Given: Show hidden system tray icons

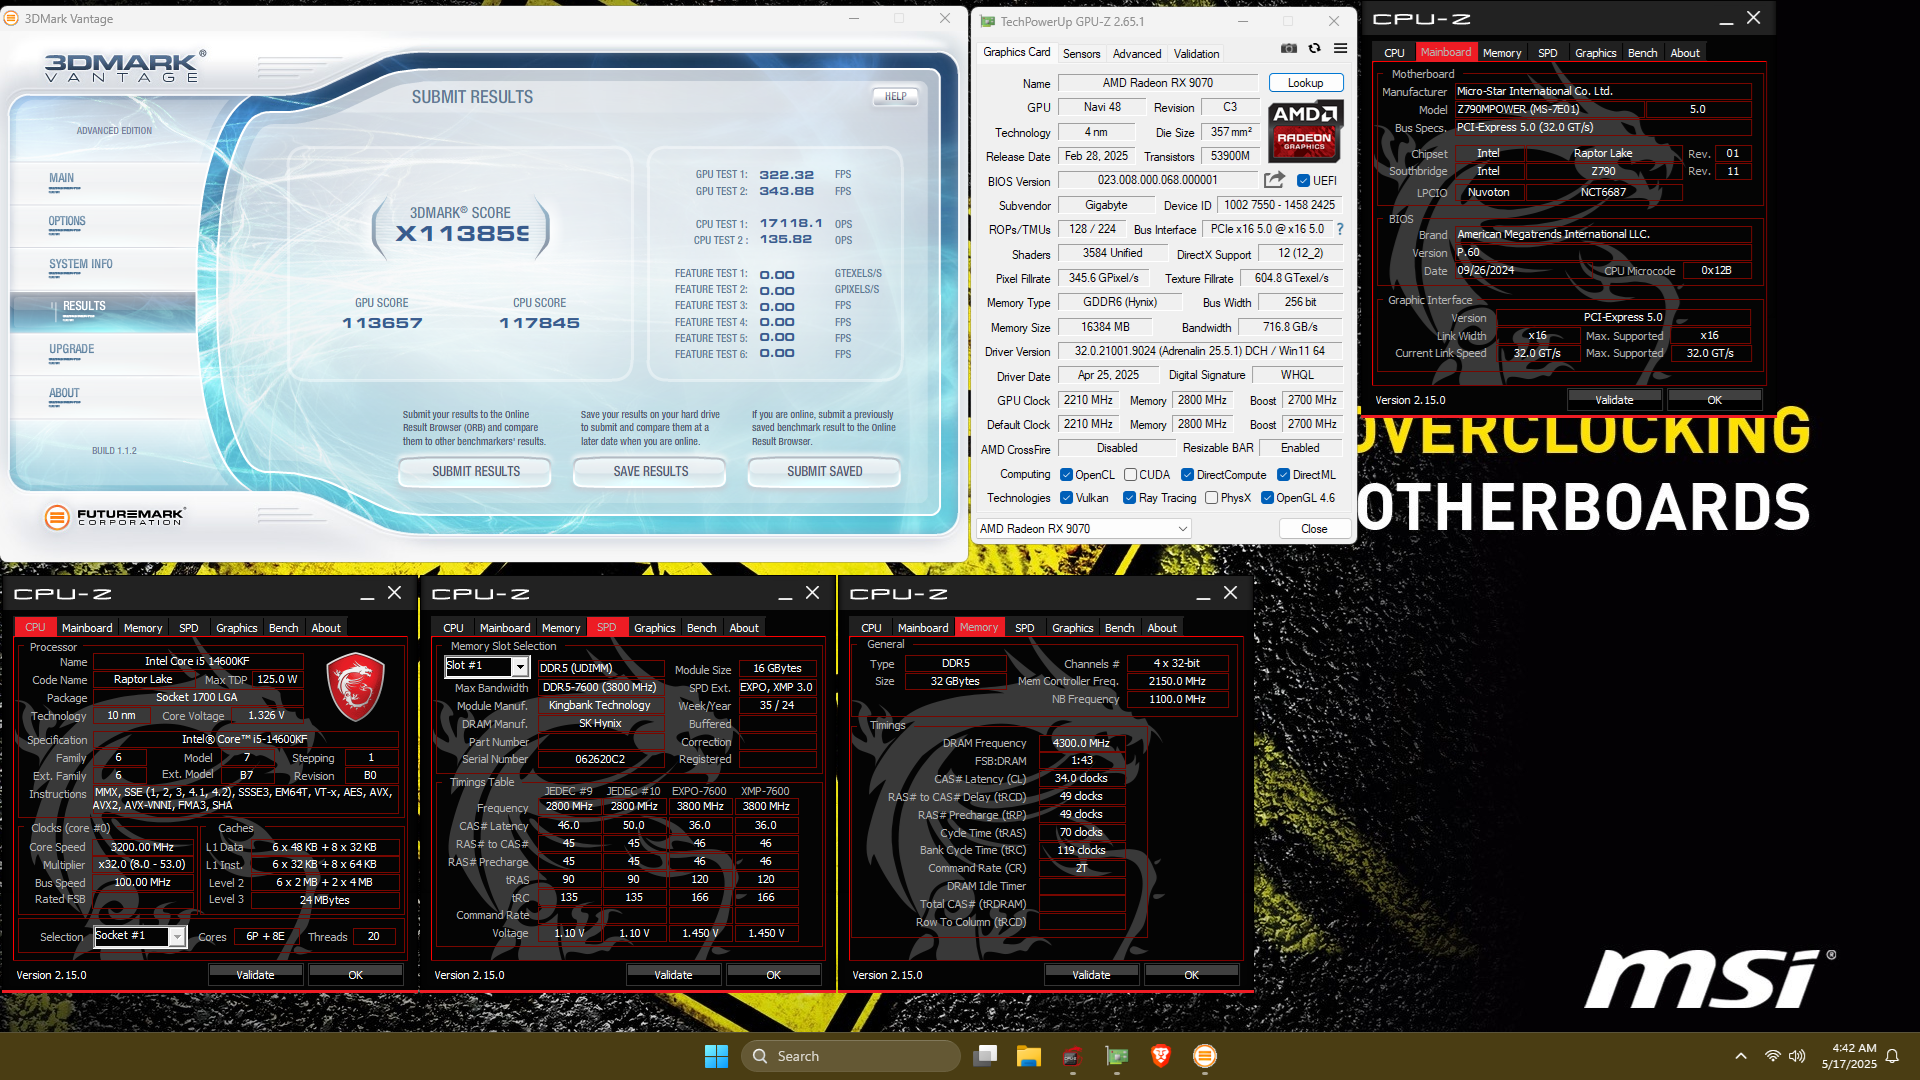Looking at the screenshot, I should click(1741, 1056).
